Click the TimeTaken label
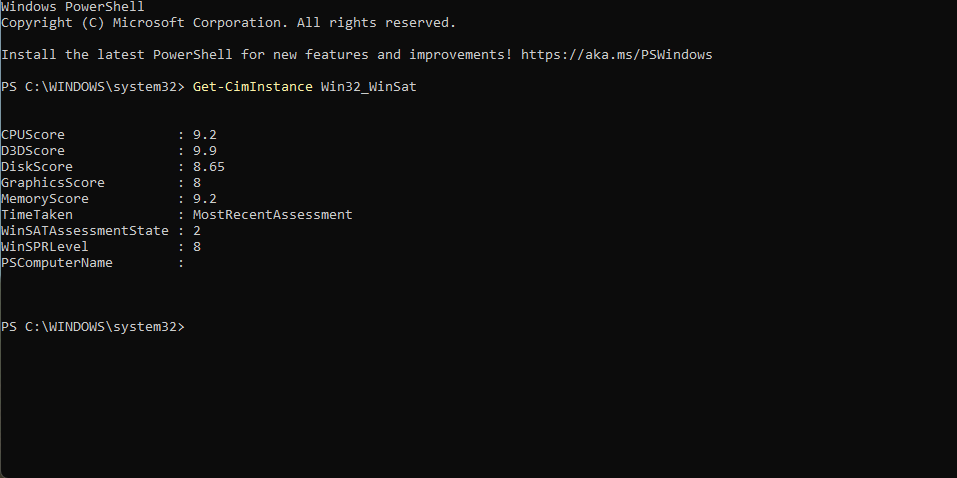The width and height of the screenshot is (957, 478). [36, 214]
